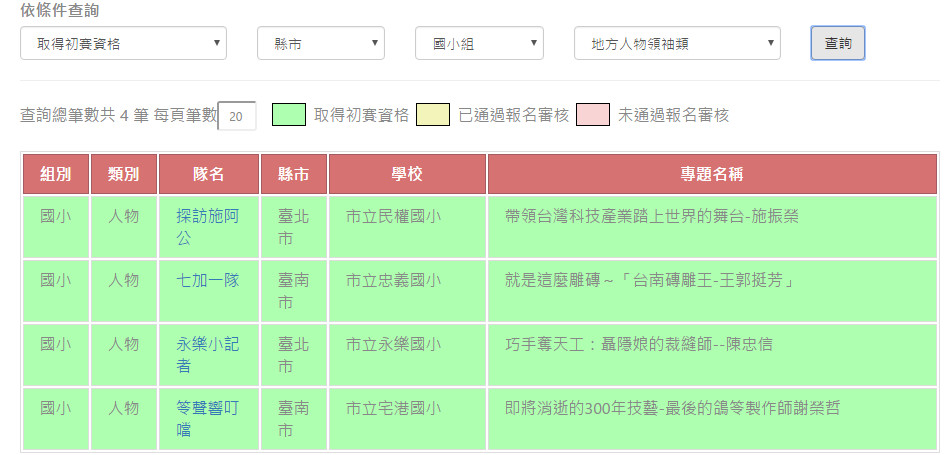The image size is (951, 455).
Task: Select the 市立民權國小 school cell
Action: [393, 216]
